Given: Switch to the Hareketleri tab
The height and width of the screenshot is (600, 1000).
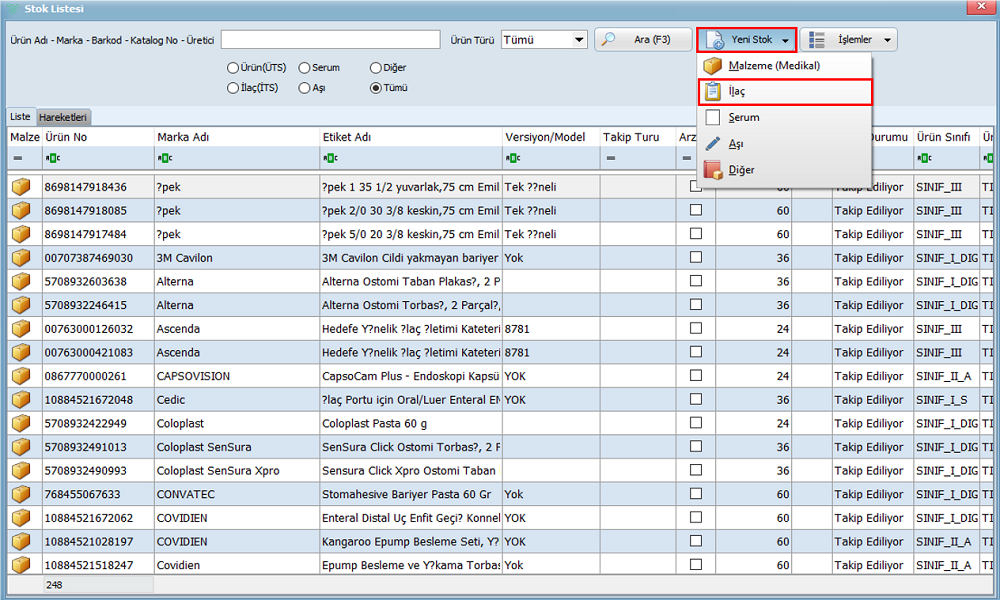Looking at the screenshot, I should [64, 117].
